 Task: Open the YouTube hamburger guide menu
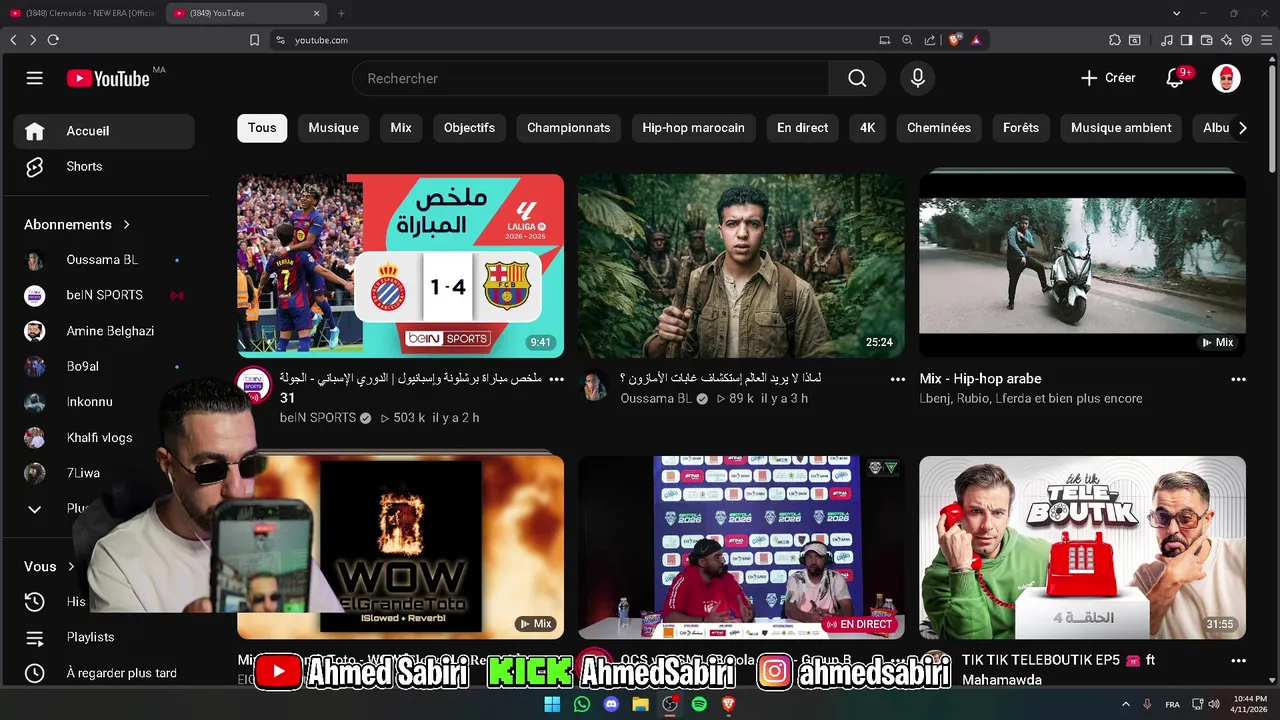(x=35, y=78)
